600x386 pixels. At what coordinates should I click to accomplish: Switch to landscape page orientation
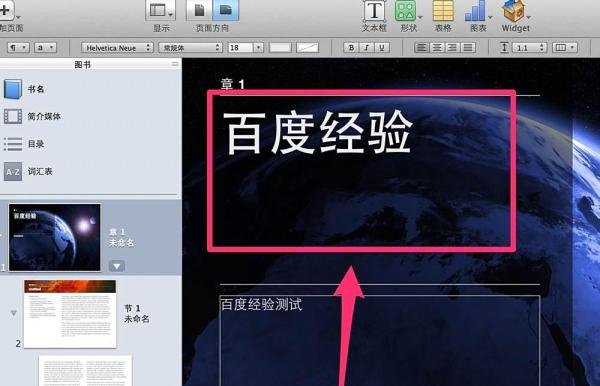coord(225,10)
